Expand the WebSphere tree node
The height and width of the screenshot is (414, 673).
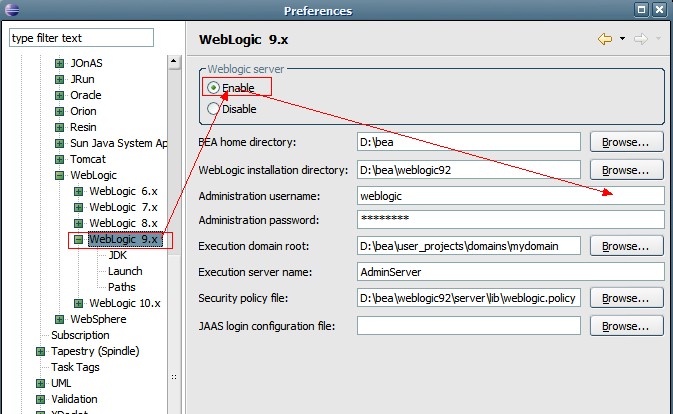tap(59, 319)
